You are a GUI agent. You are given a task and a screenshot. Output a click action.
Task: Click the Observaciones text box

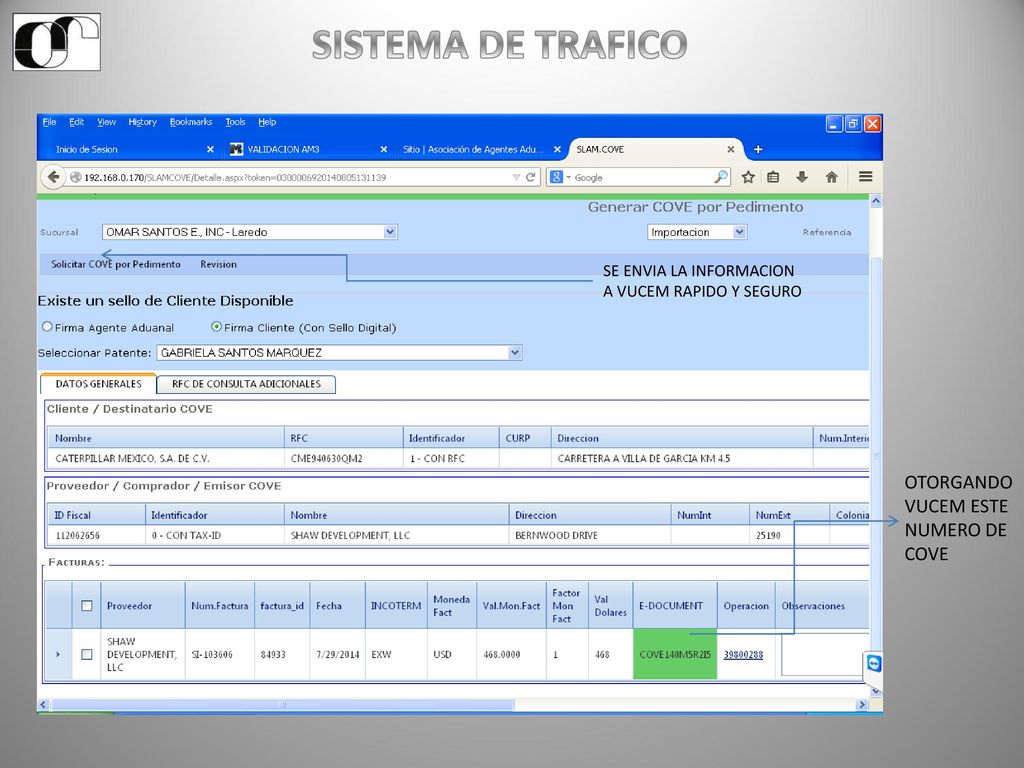click(x=824, y=654)
